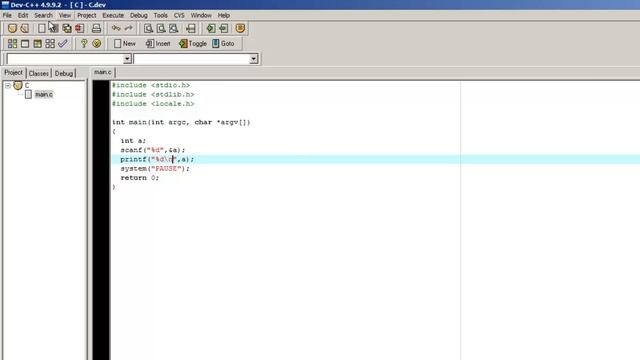Click the Find magnifier icon

148,28
